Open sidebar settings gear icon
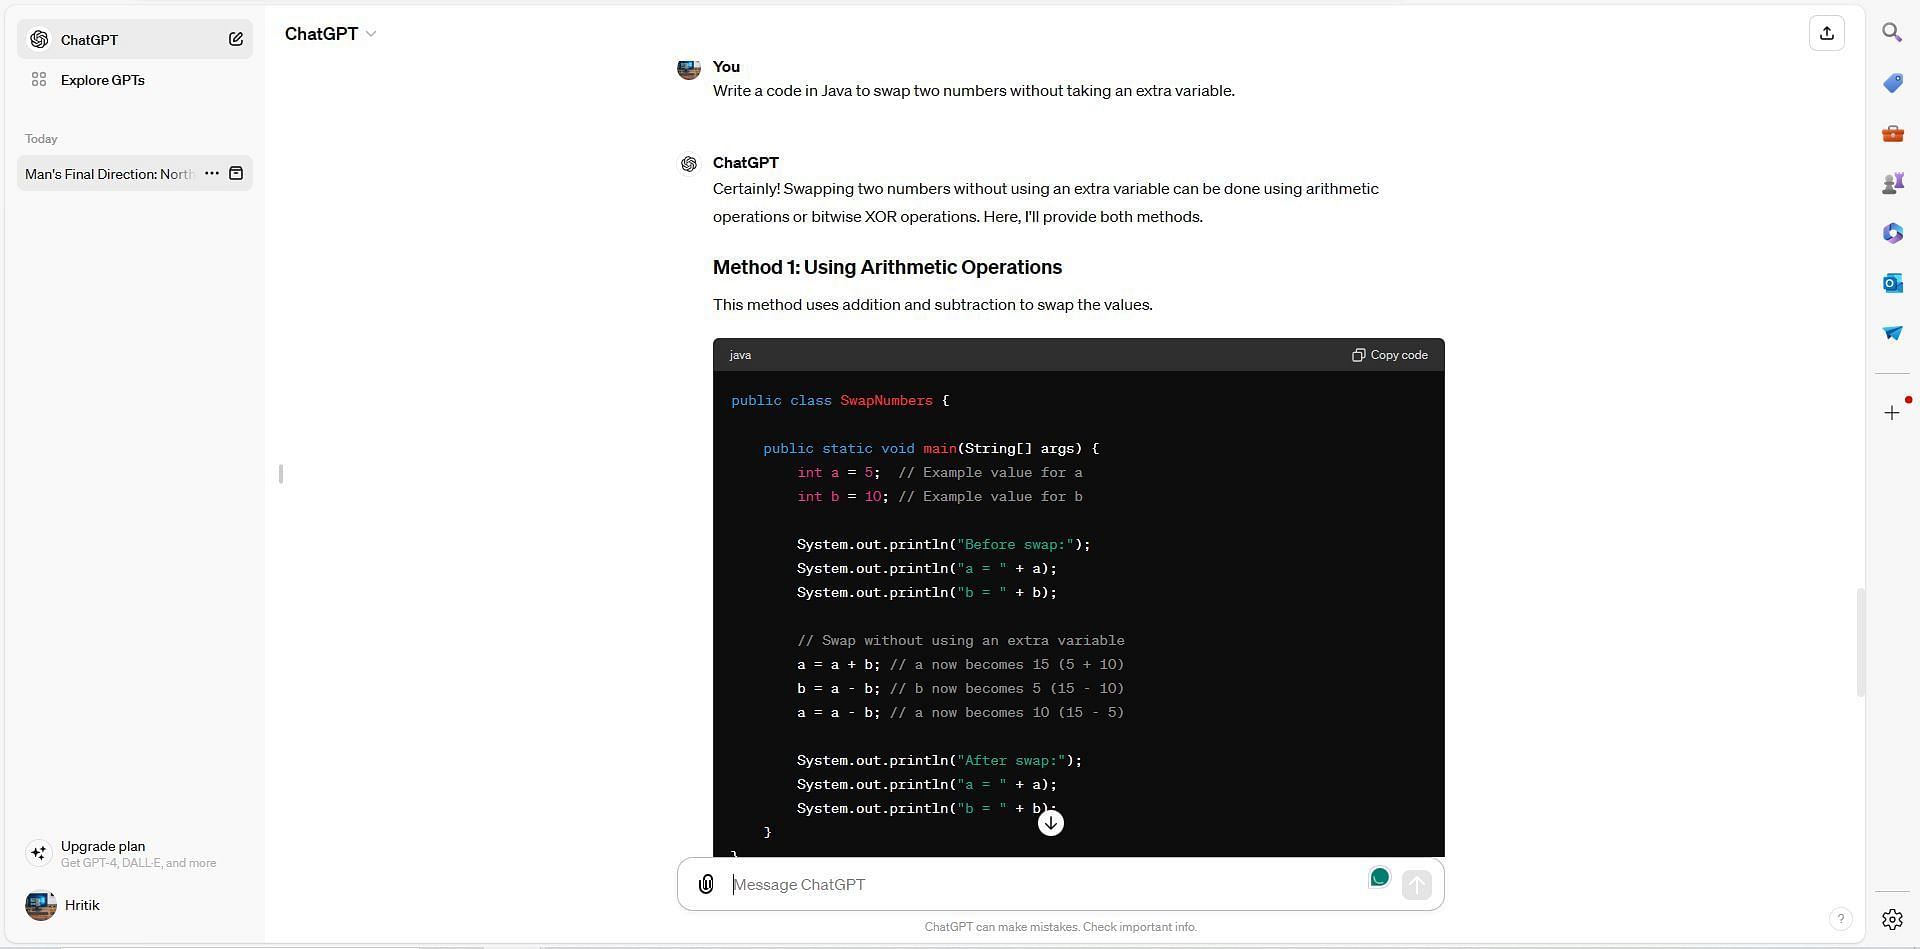This screenshot has height=949, width=1920. coord(1892,919)
